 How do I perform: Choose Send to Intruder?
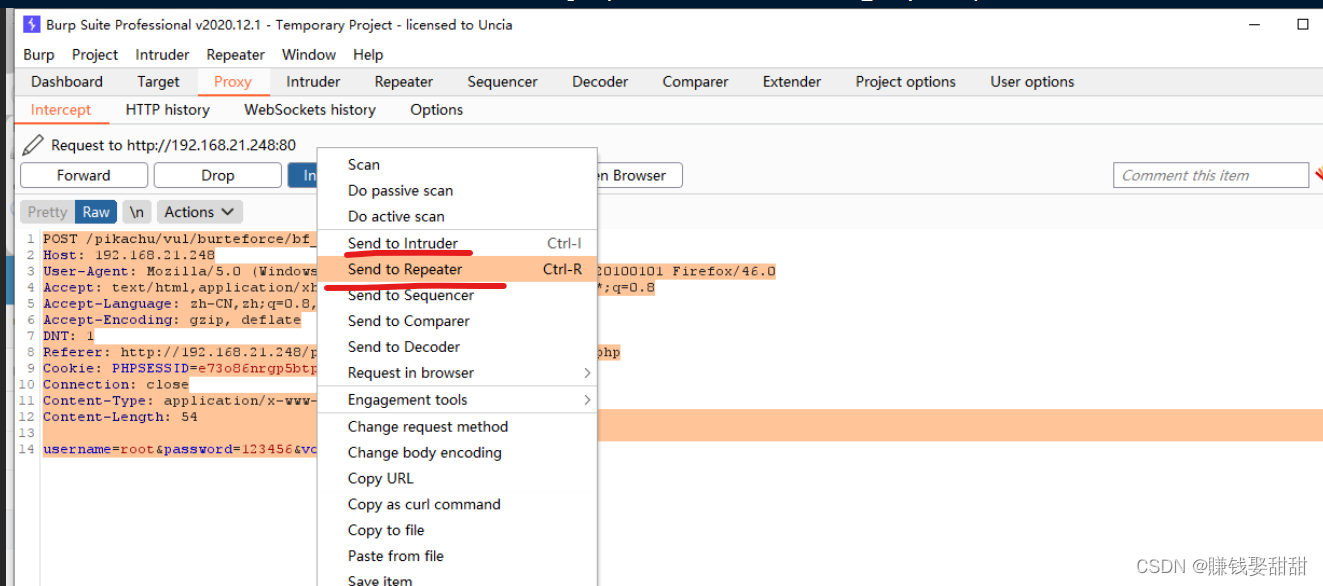(457, 243)
